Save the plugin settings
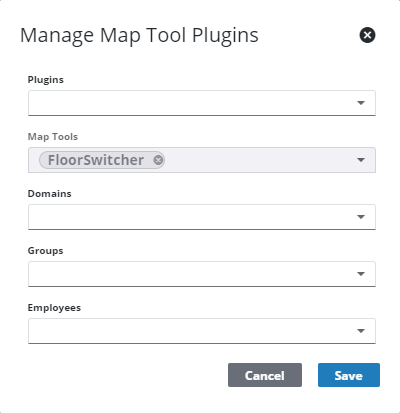The image size is (400, 413). (x=349, y=375)
